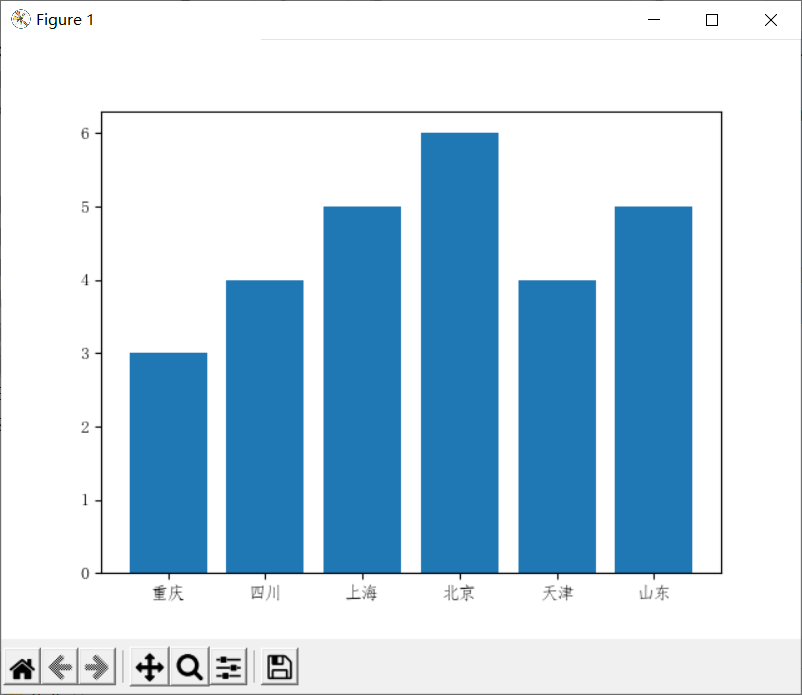Screen dimensions: 802x695
Task: Click the matplotlib Figure 1 window icon
Action: [20, 19]
